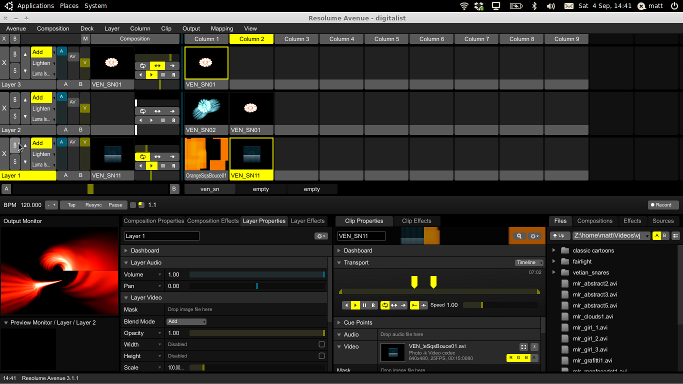
Task: Toggle Solo (S) on Layer 3
Action: tap(15, 71)
